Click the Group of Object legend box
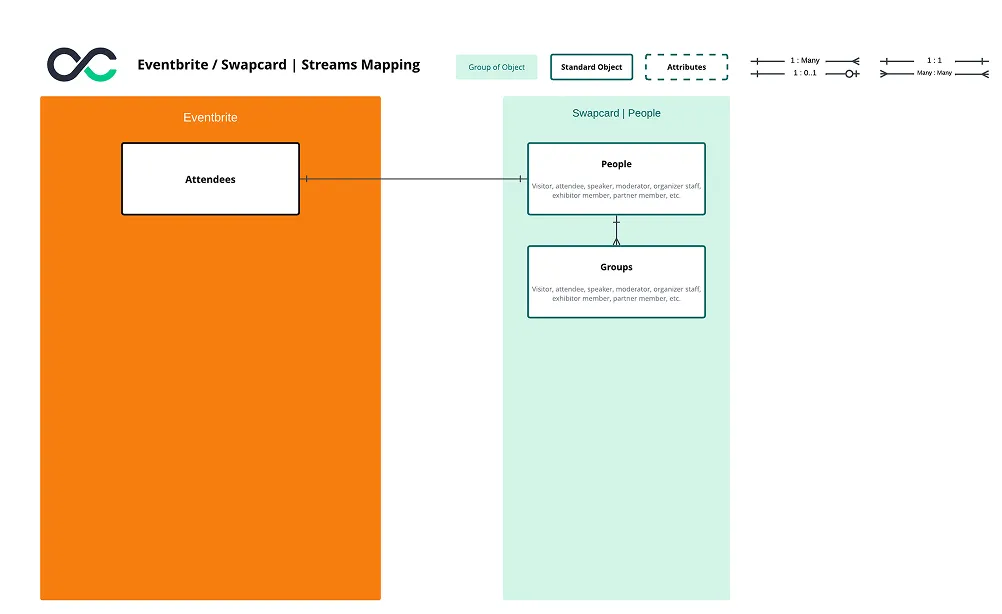Screen dimensions: 1002x614 497,67
